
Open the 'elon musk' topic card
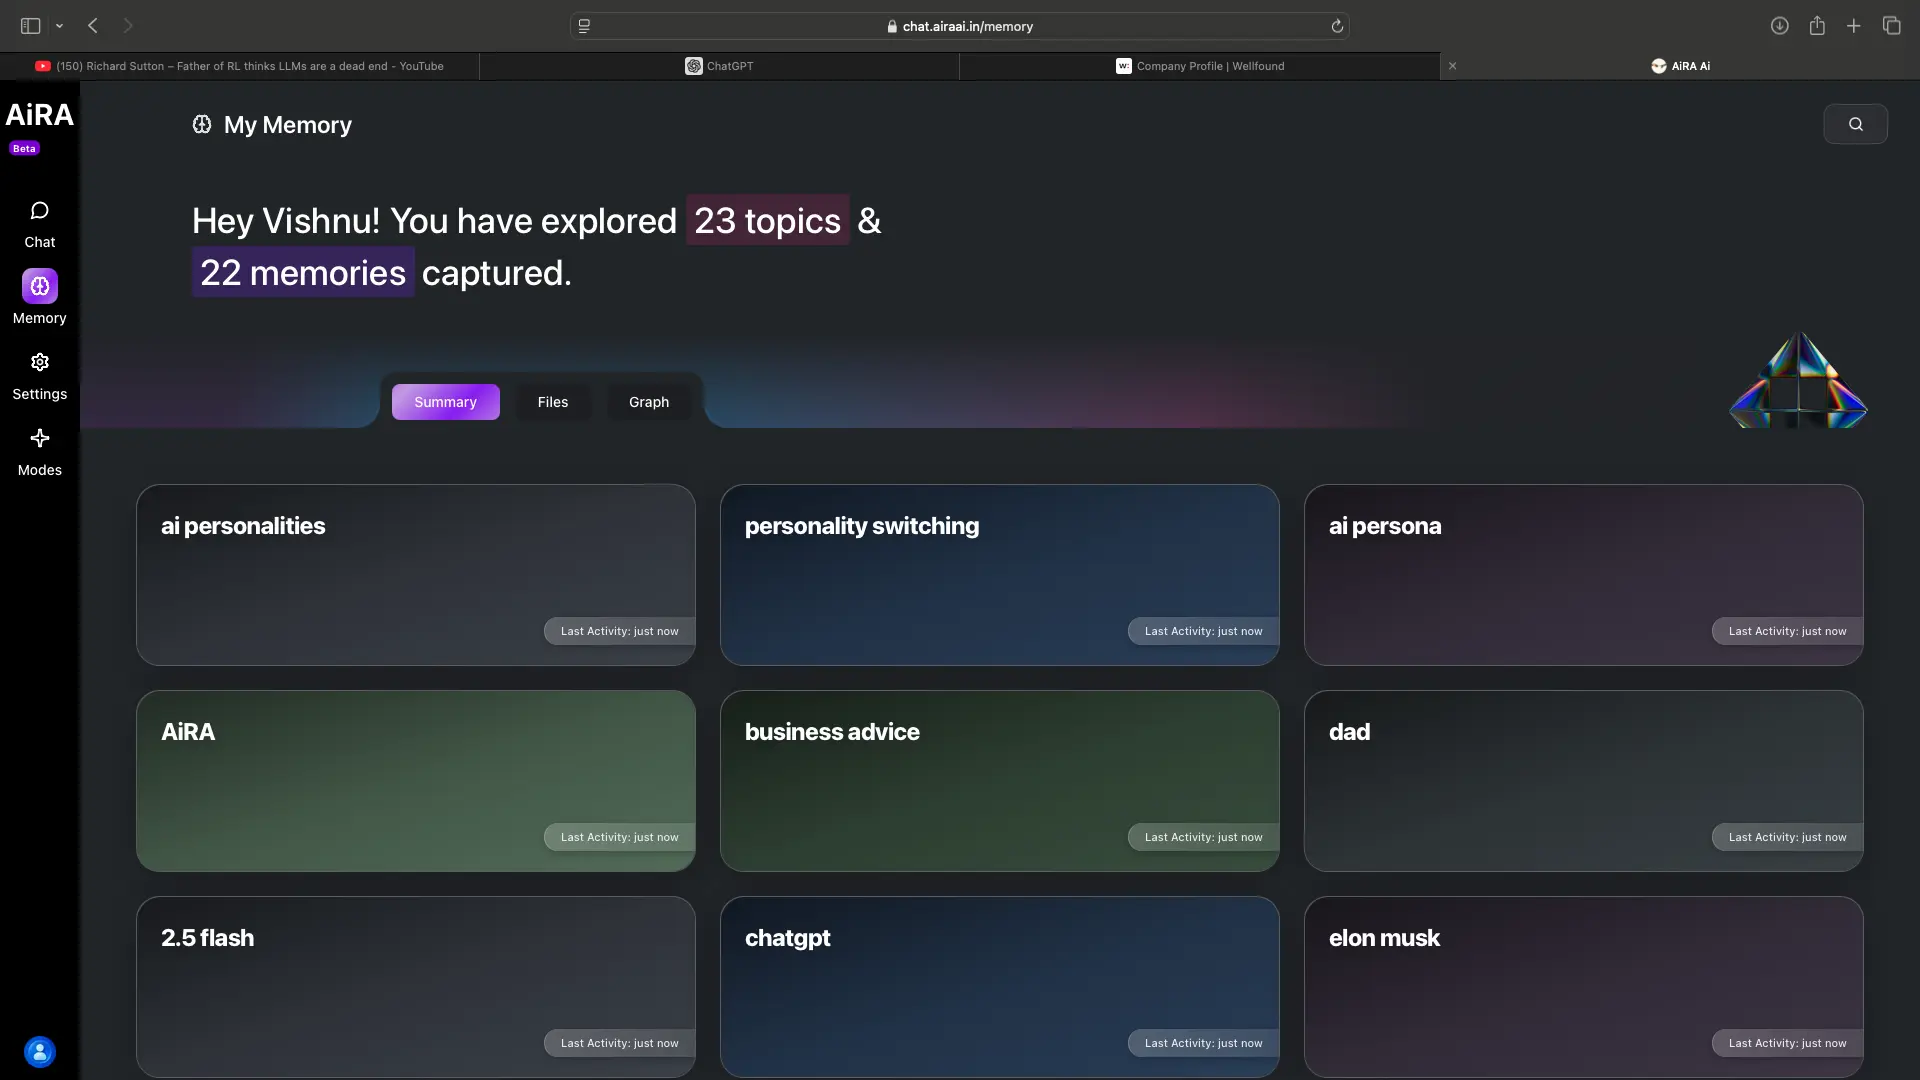tap(1583, 987)
